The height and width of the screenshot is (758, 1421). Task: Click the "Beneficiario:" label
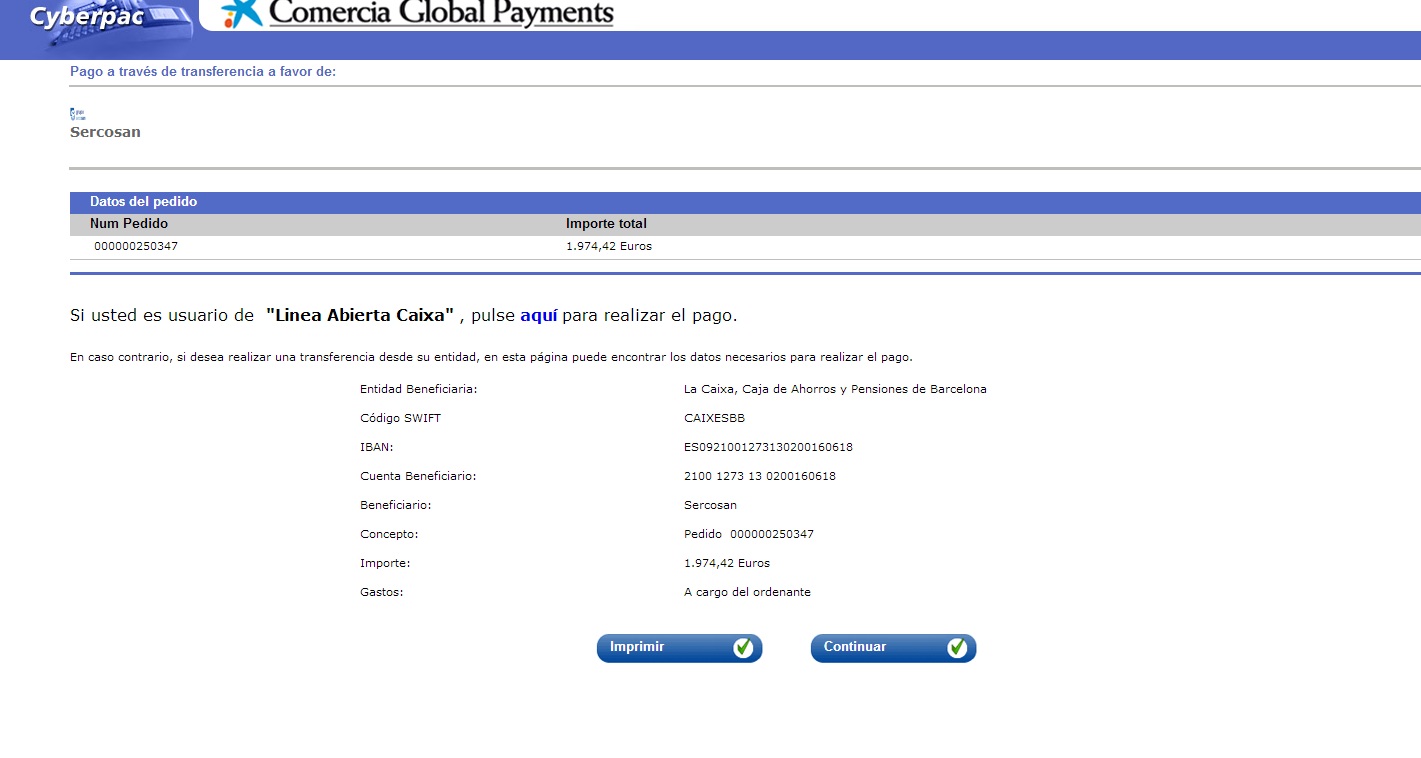click(x=396, y=505)
